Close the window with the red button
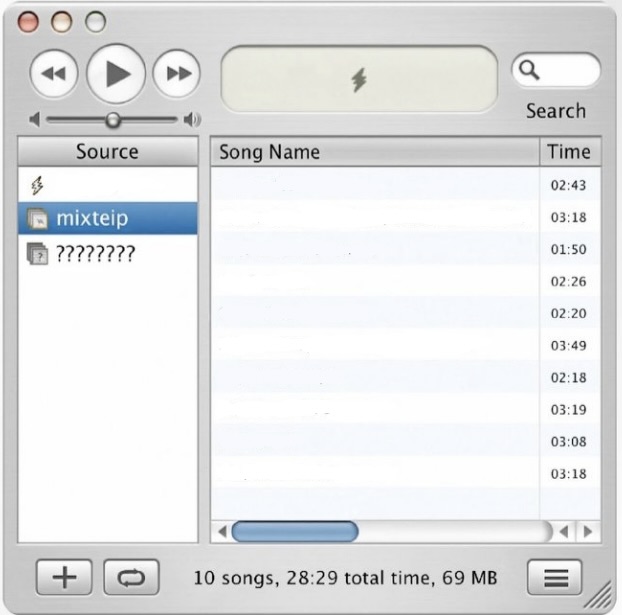 (x=28, y=21)
